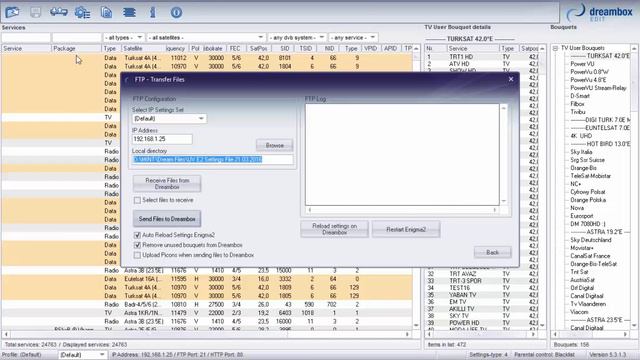Open the all types filter dropdown
The width and height of the screenshot is (640, 360).
pos(124,38)
